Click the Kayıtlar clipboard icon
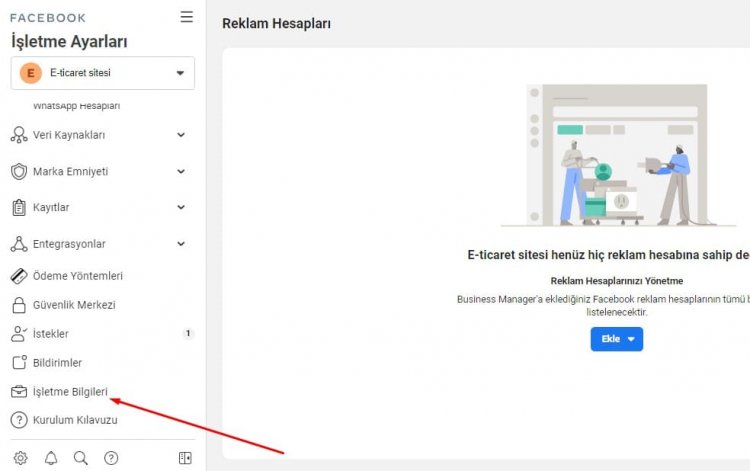 19,208
